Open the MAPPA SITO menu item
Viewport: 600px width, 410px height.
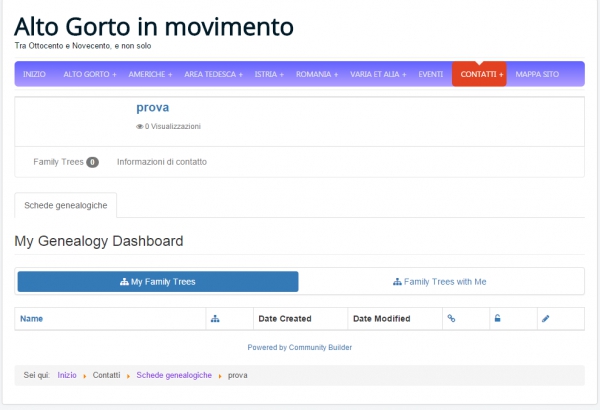click(537, 75)
